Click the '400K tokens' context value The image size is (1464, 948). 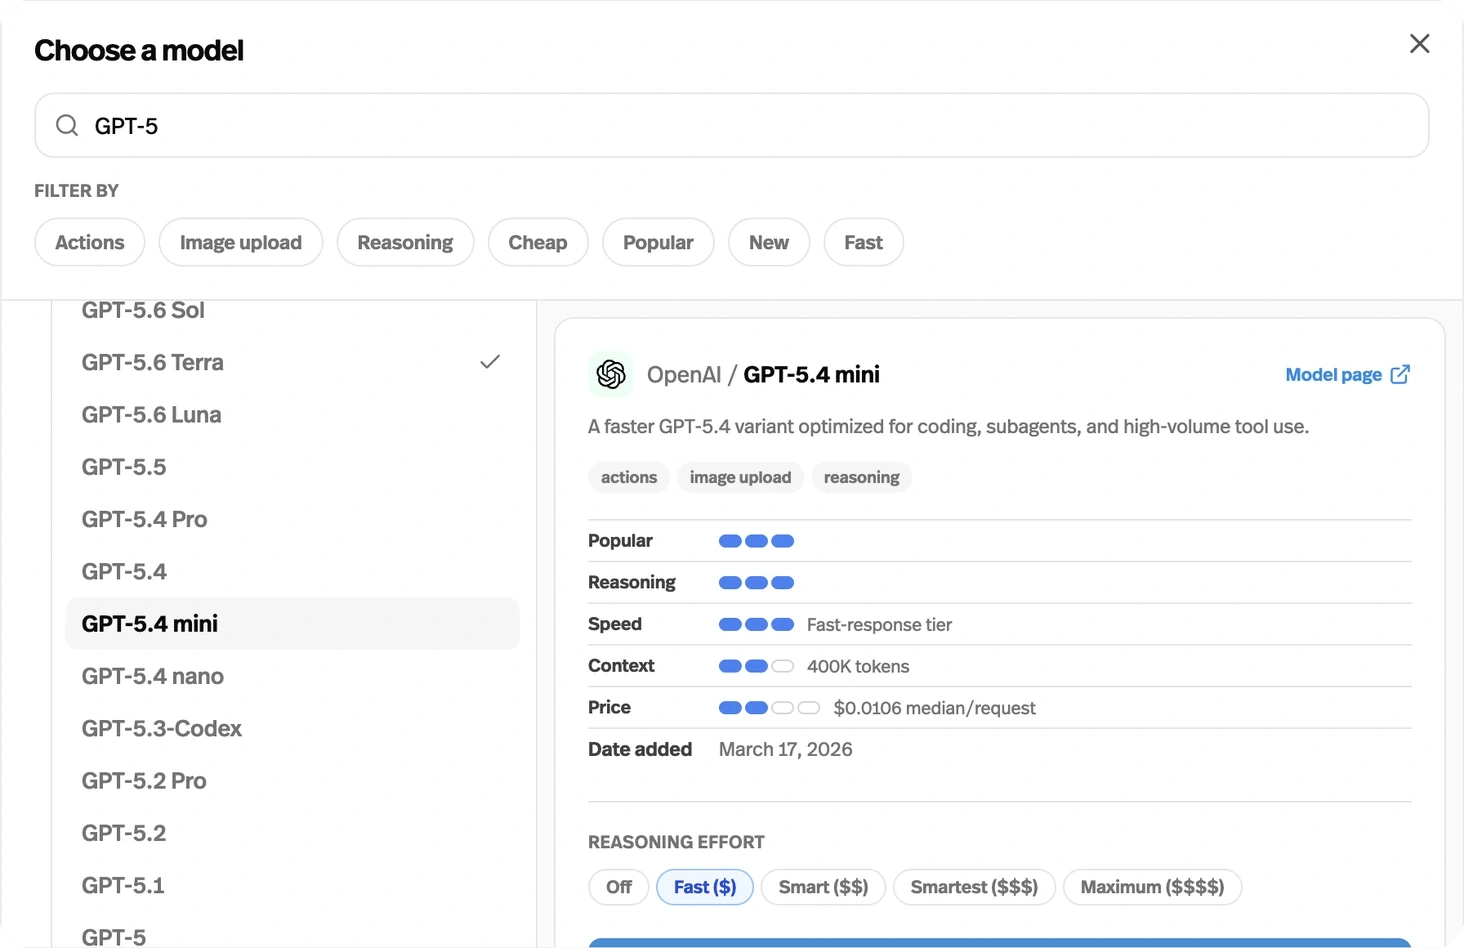[x=858, y=666]
